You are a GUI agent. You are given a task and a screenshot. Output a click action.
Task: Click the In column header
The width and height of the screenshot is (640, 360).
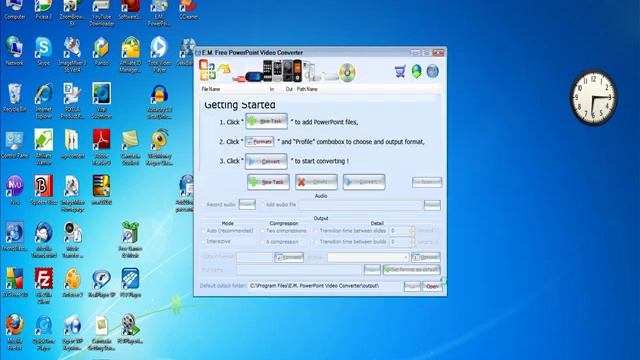272,89
